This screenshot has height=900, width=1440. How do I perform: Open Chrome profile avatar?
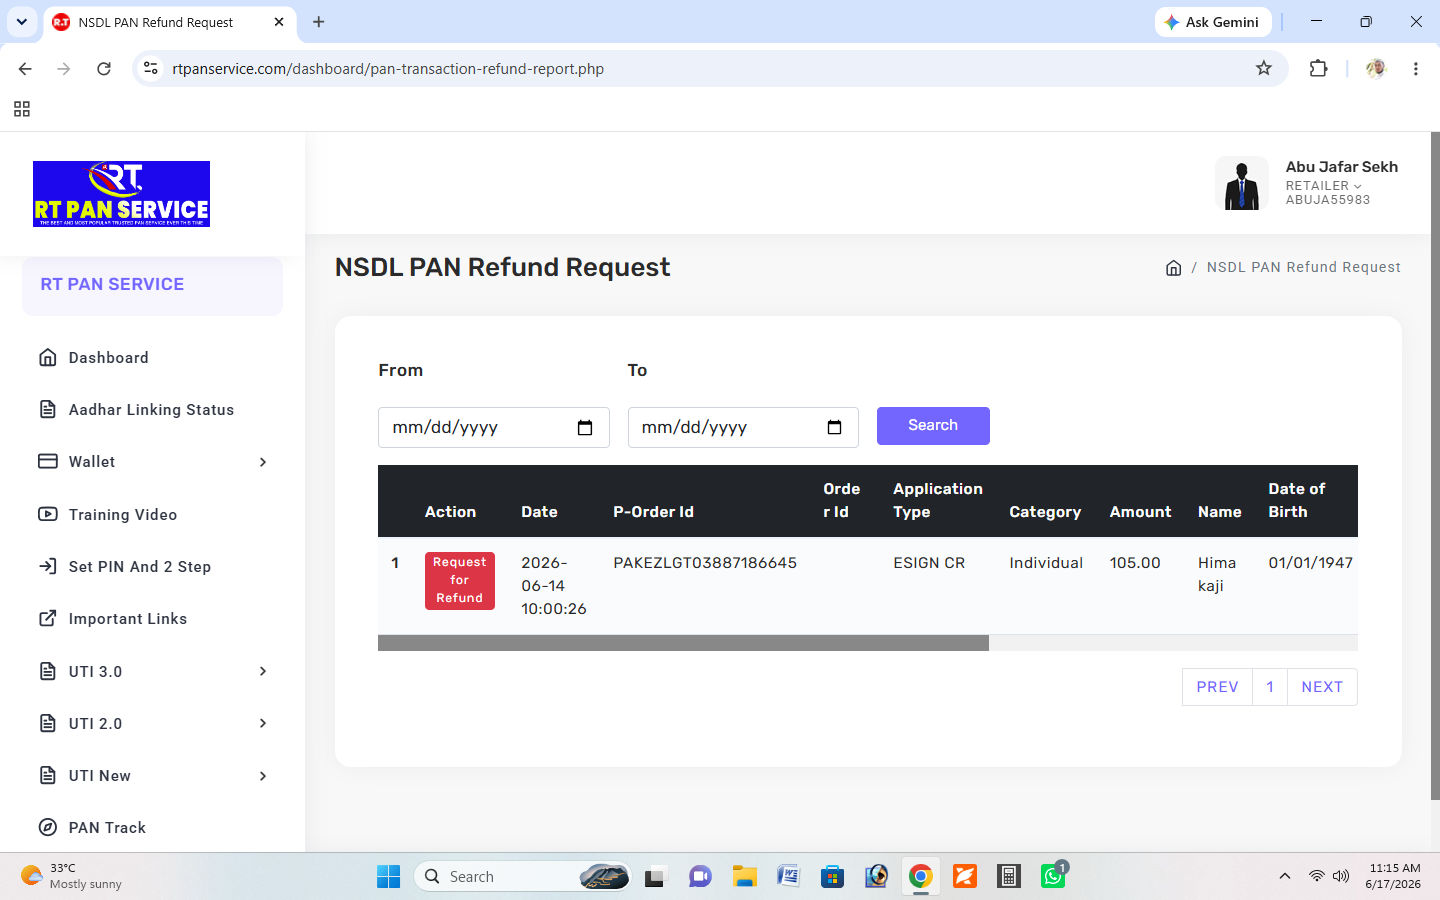1377,68
